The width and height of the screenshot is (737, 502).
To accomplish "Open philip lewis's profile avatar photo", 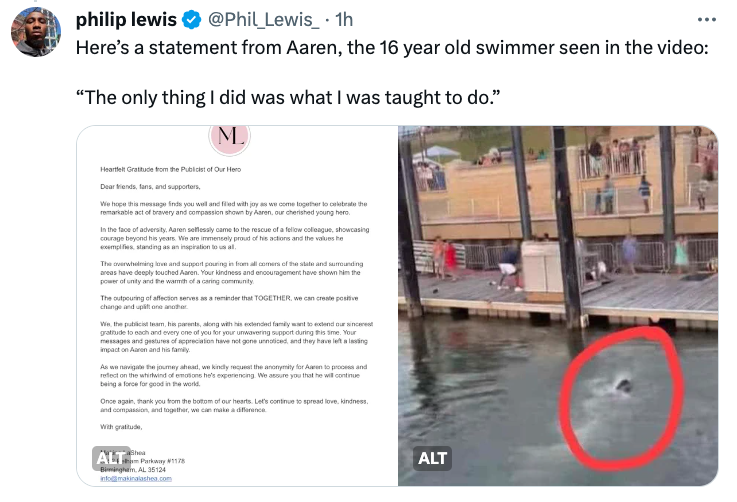I will coord(36,32).
